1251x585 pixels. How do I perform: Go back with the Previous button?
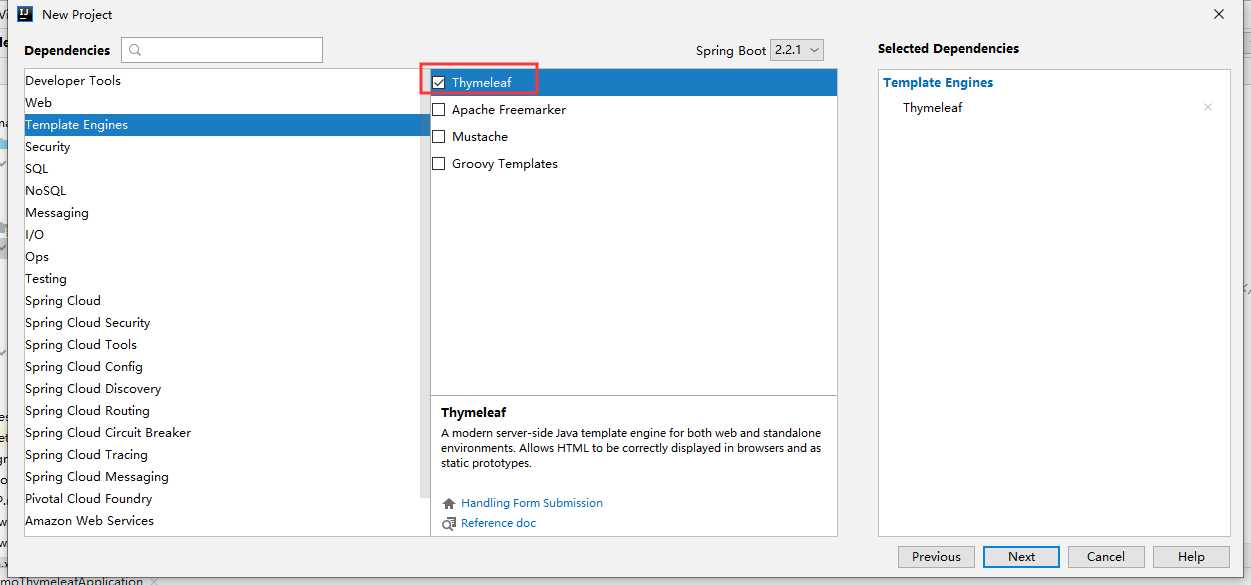[936, 557]
